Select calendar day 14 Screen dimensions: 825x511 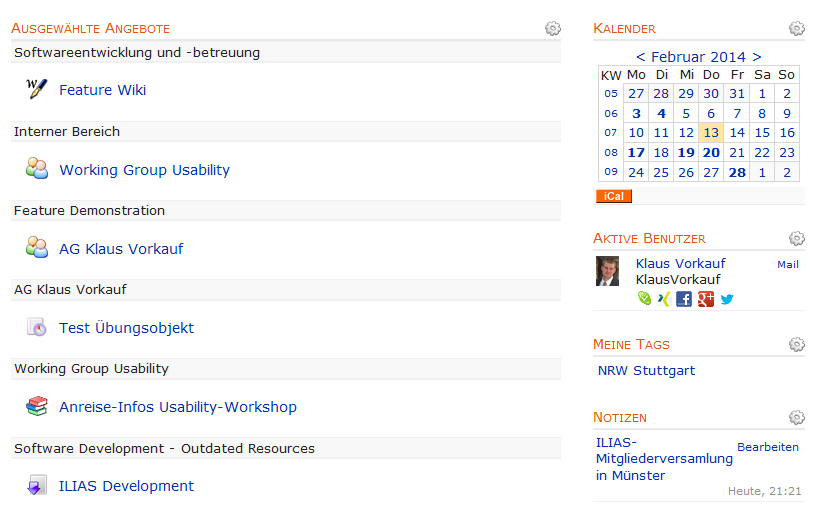[x=737, y=133]
